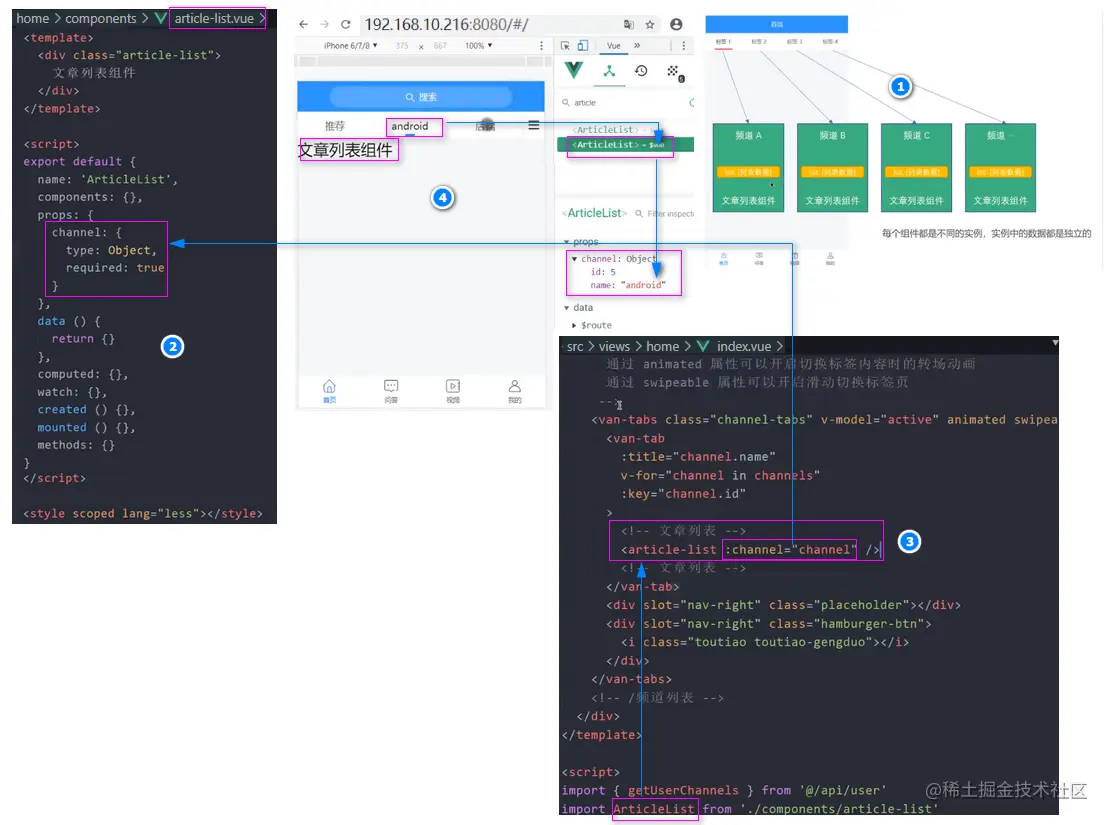This screenshot has width=1111, height=825.
Task: Select the Vue tab in DevTools
Action: [614, 45]
